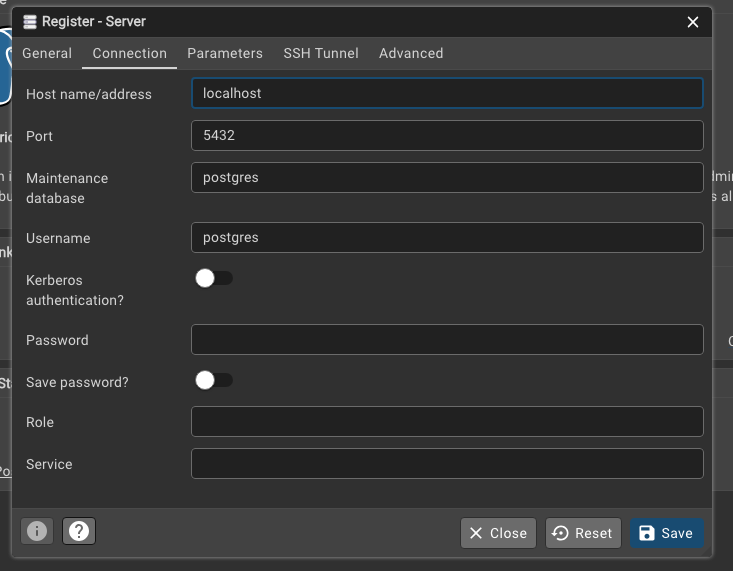The image size is (733, 571).
Task: Click the Close button in footer
Action: pos(498,533)
